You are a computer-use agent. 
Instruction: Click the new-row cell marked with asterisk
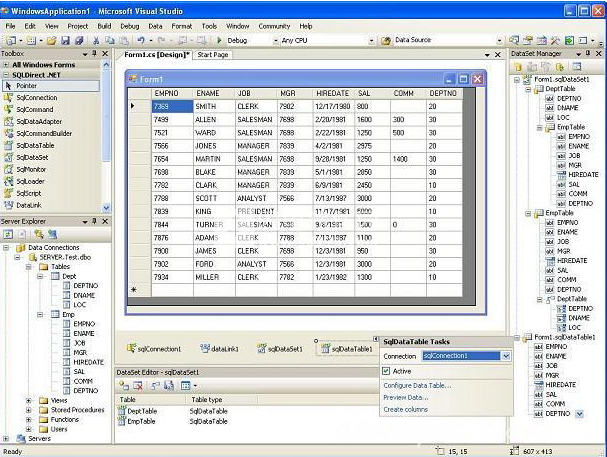point(139,289)
